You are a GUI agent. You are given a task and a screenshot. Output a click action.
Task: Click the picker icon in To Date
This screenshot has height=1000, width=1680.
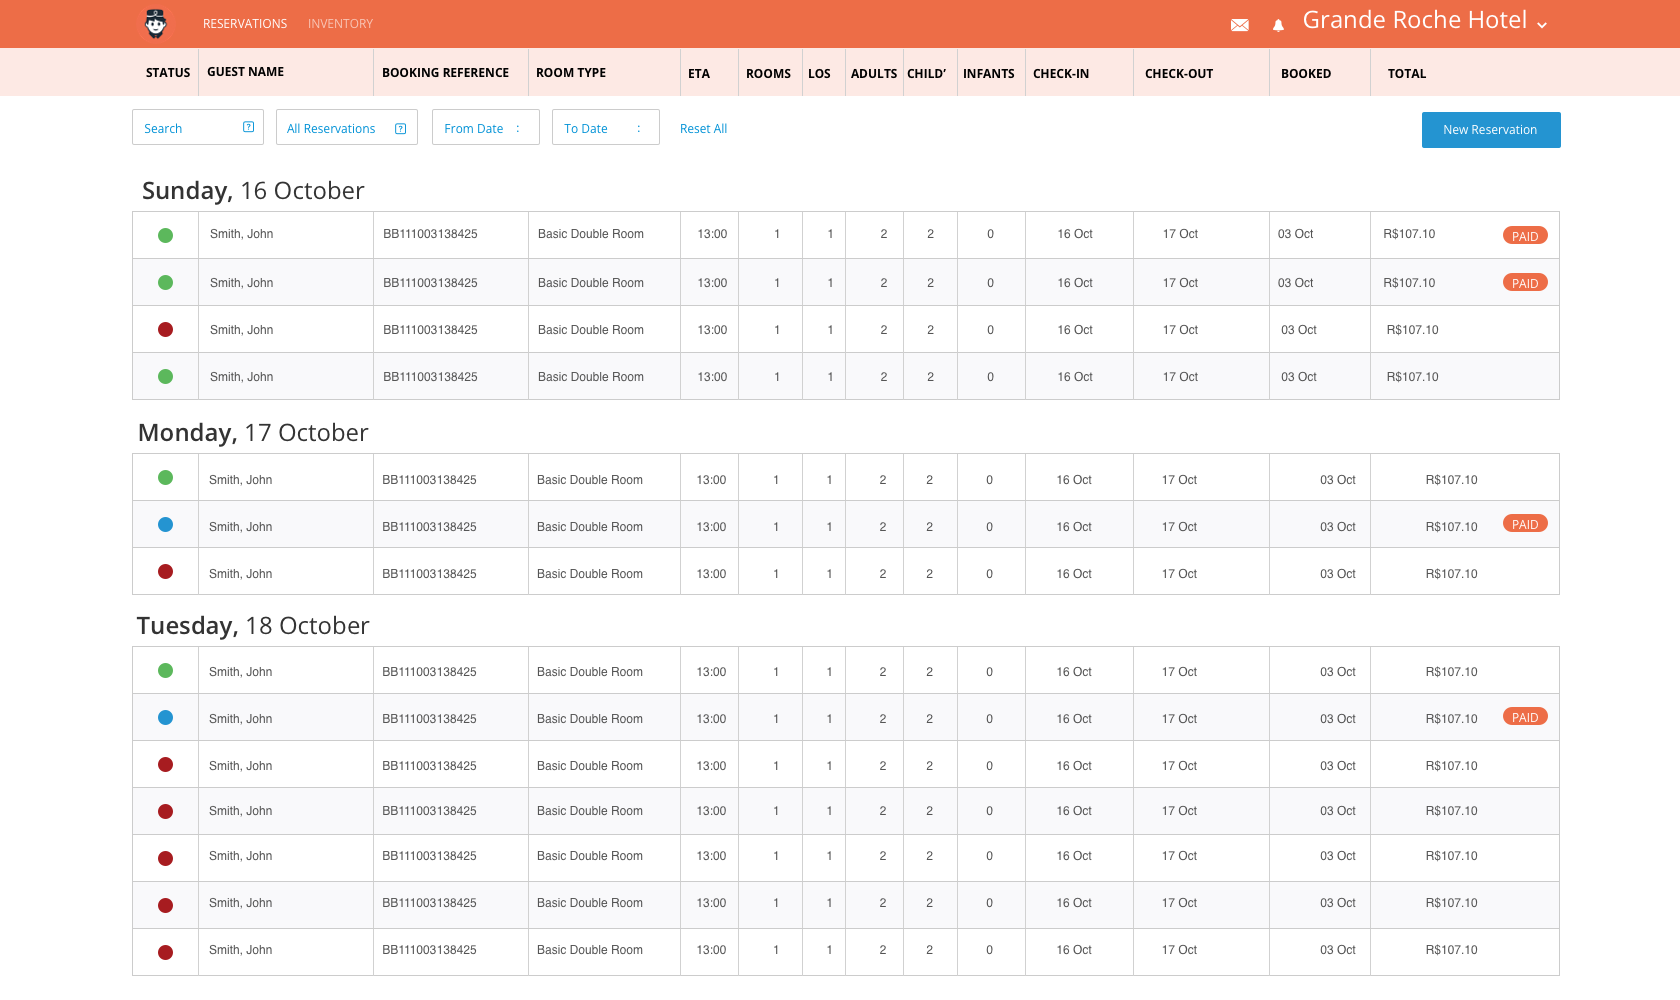click(x=638, y=128)
